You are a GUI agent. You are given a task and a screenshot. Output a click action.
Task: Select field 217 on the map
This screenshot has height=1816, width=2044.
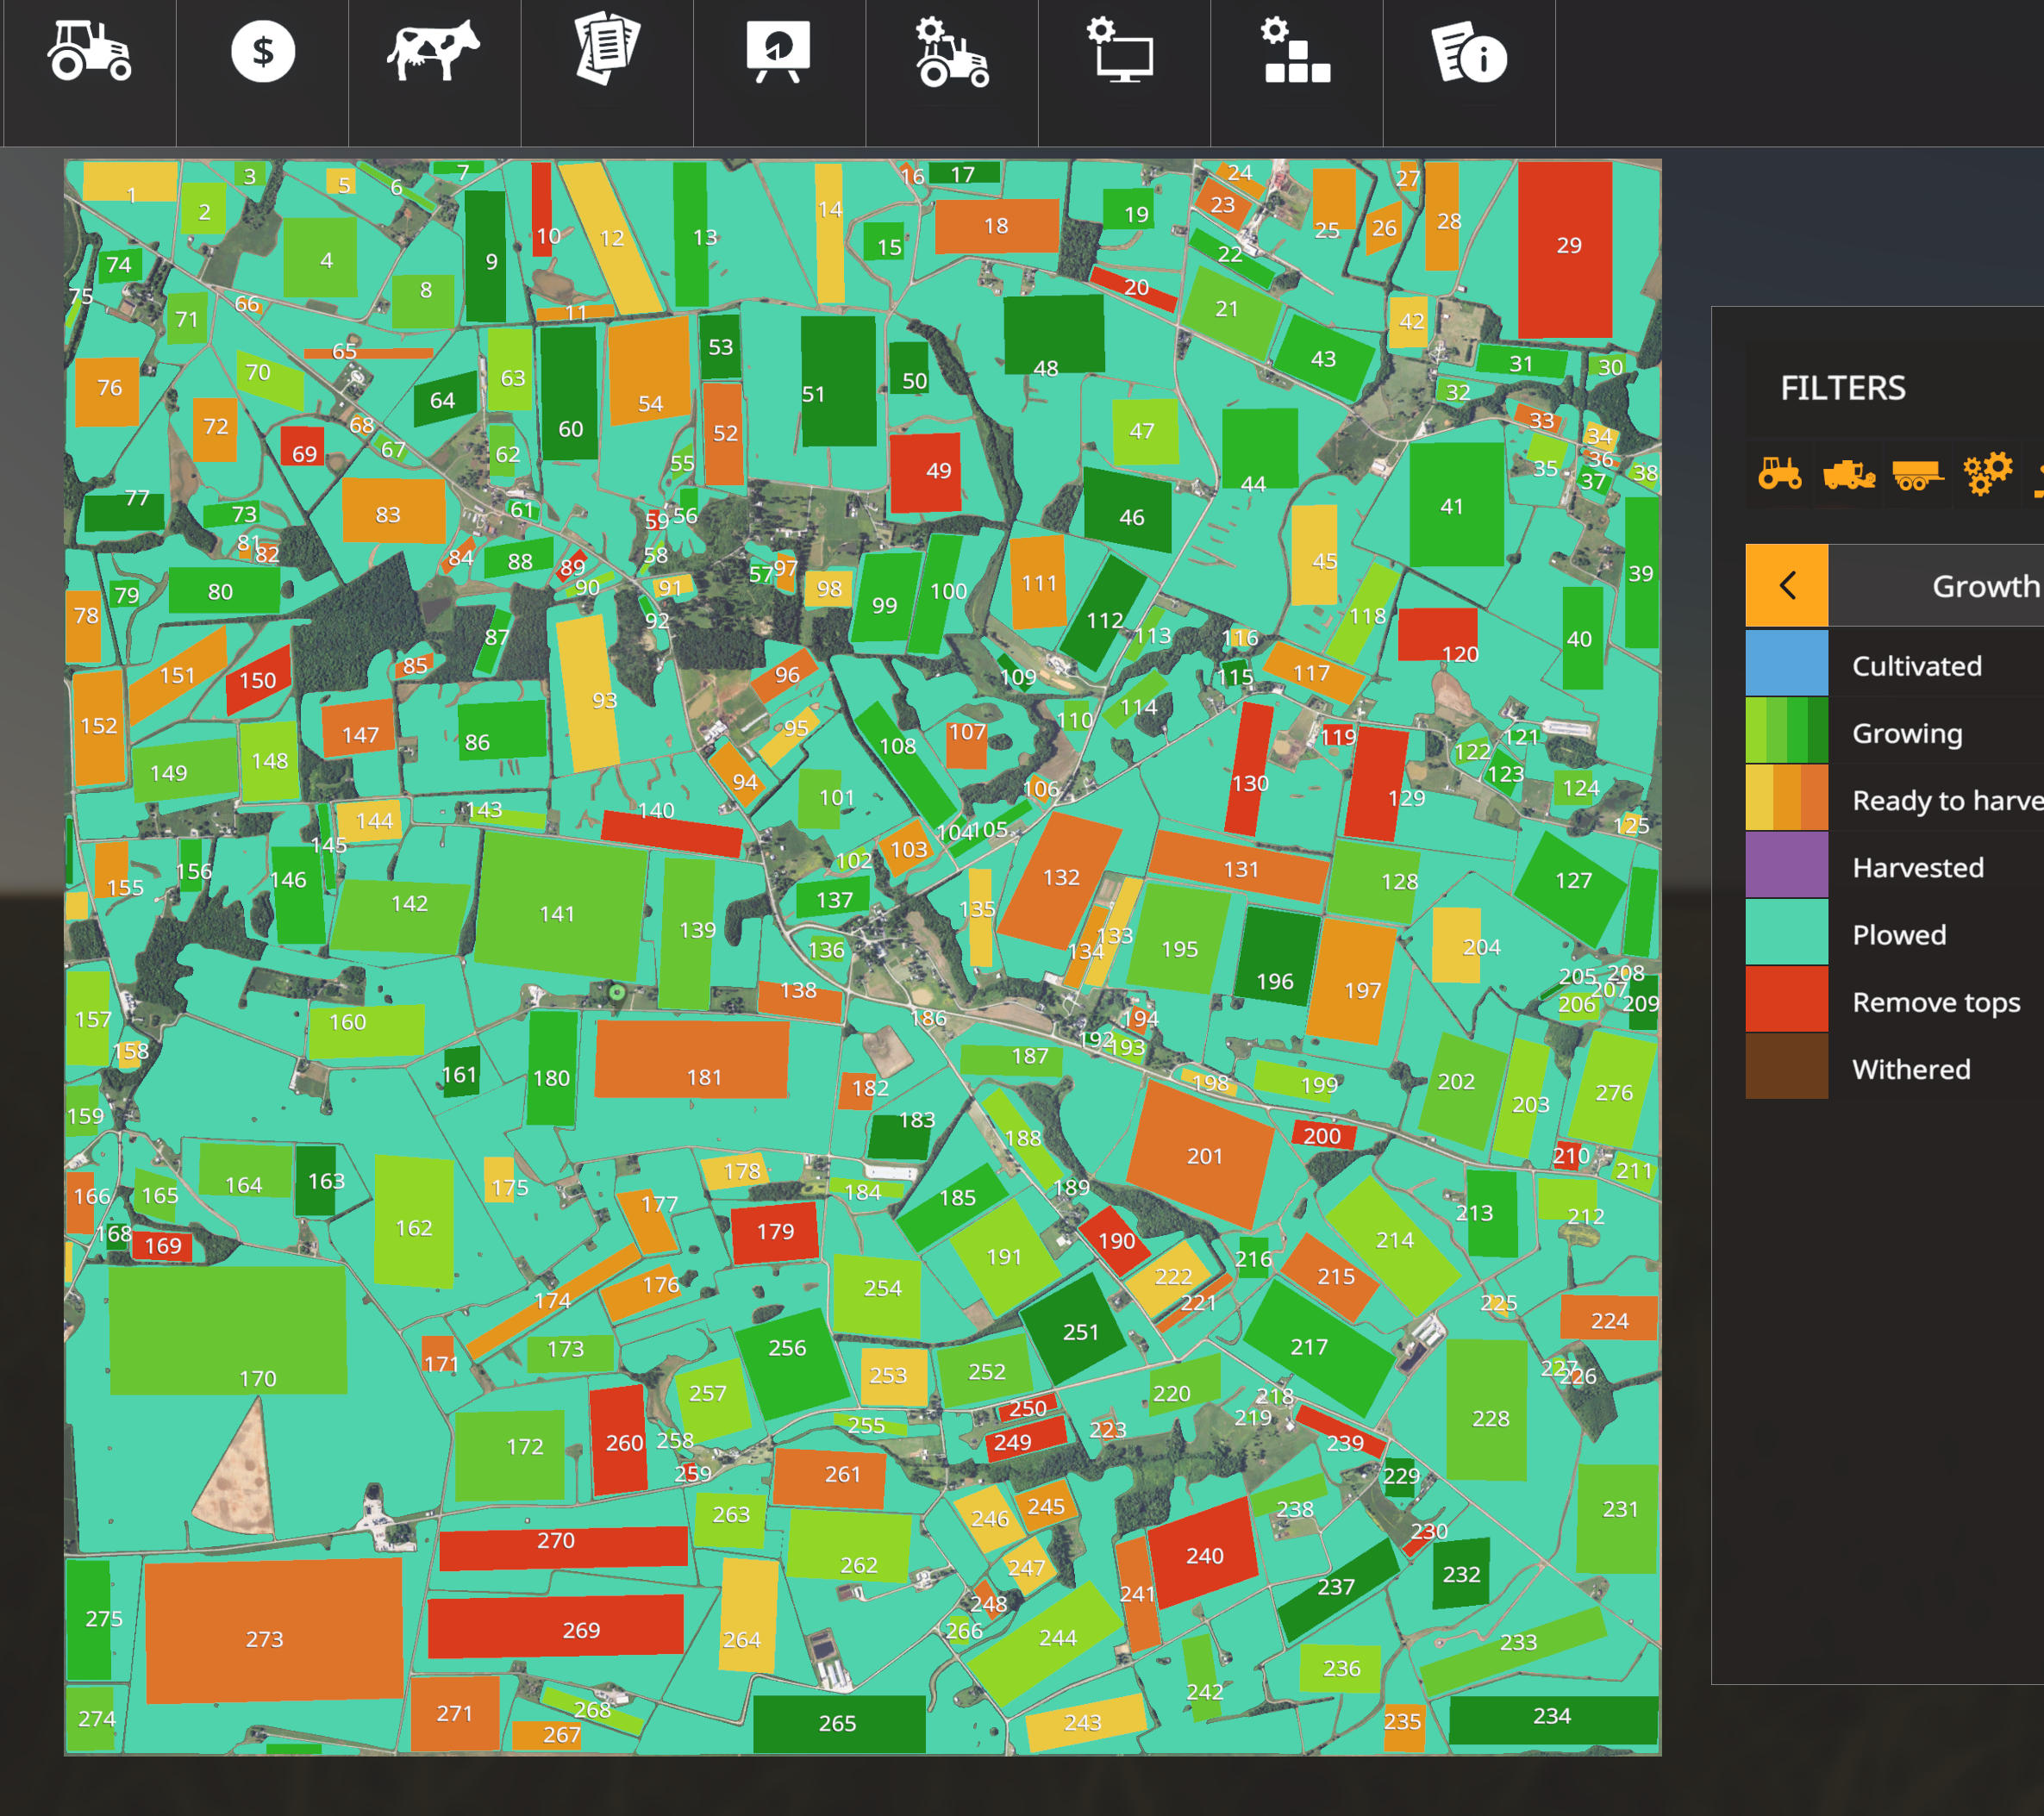pos(1319,1346)
